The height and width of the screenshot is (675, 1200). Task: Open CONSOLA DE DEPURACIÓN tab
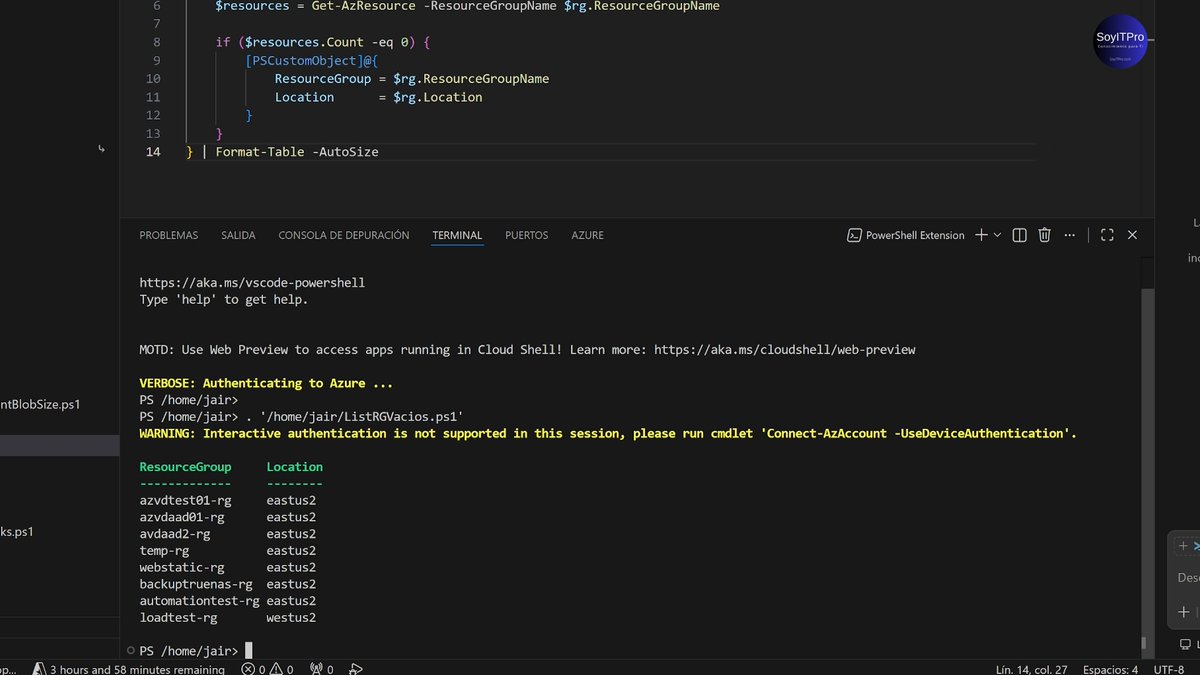pyautogui.click(x=344, y=235)
